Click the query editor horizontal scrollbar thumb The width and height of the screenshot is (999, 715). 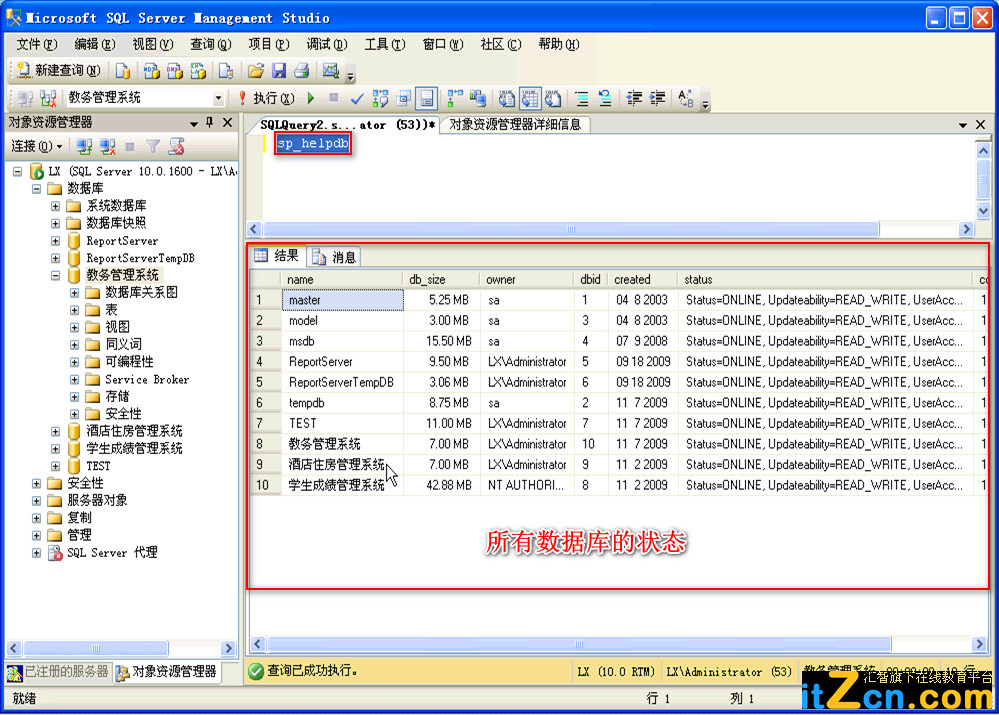pyautogui.click(x=571, y=229)
